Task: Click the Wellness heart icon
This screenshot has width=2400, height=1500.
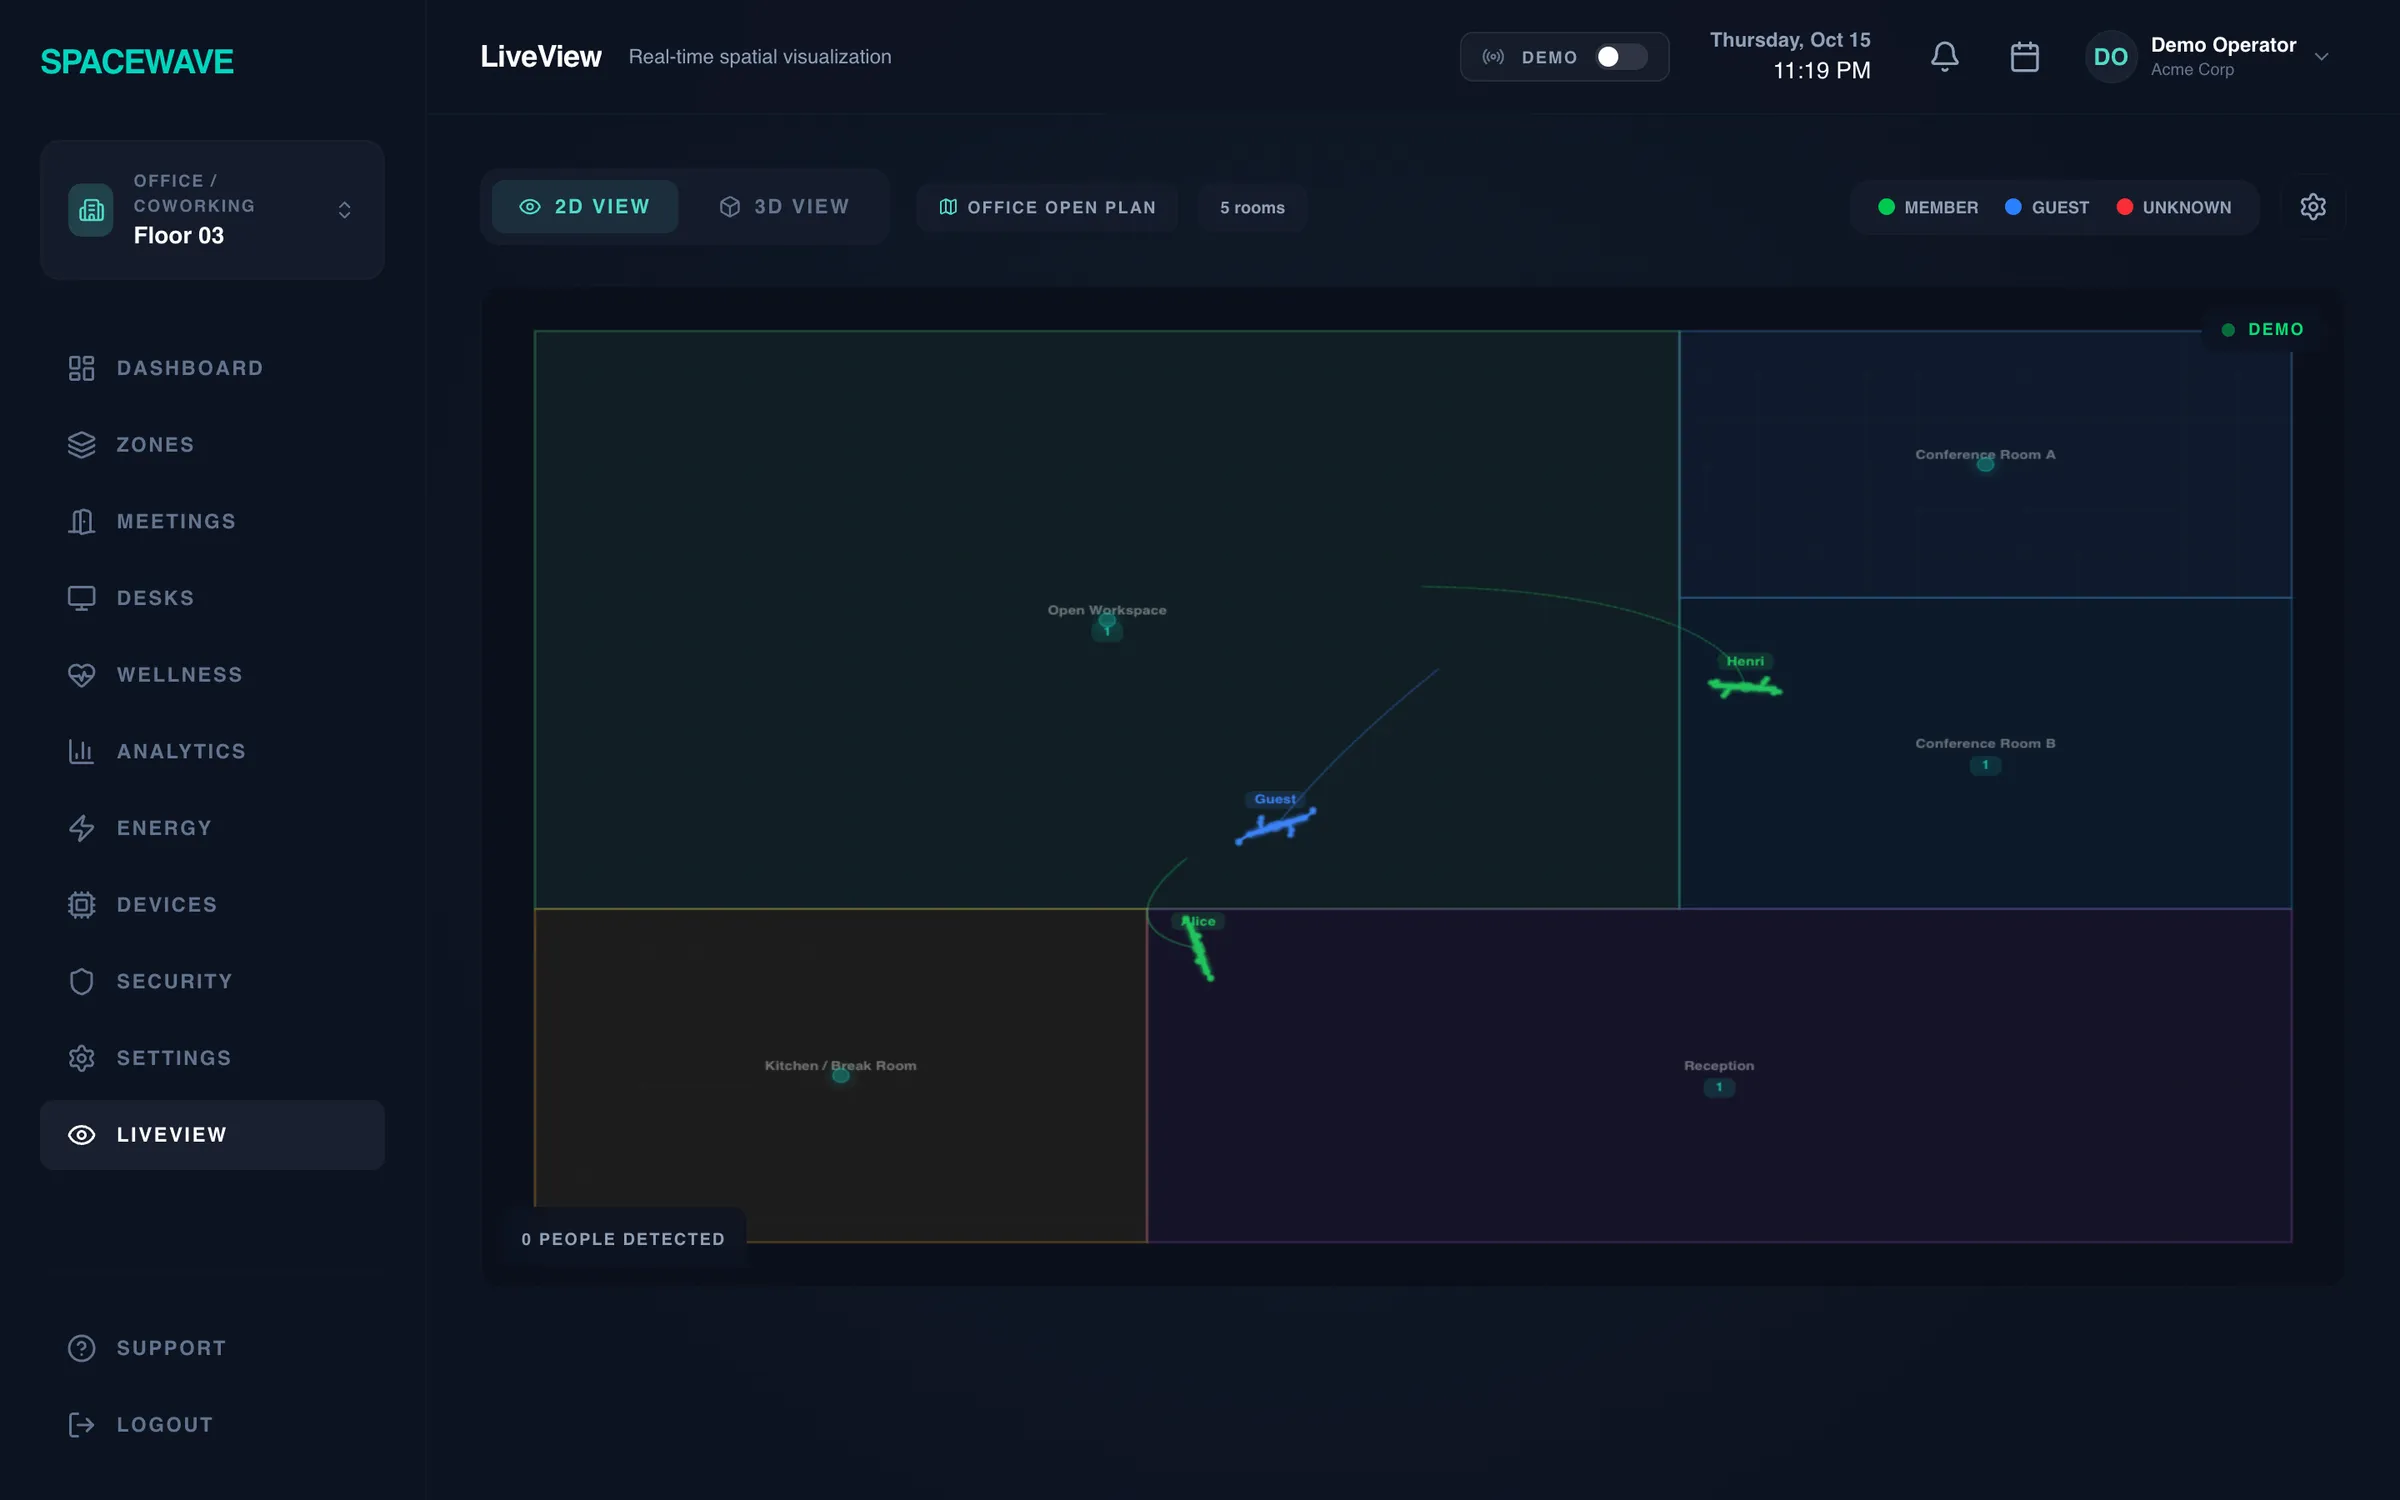Action: (x=81, y=675)
